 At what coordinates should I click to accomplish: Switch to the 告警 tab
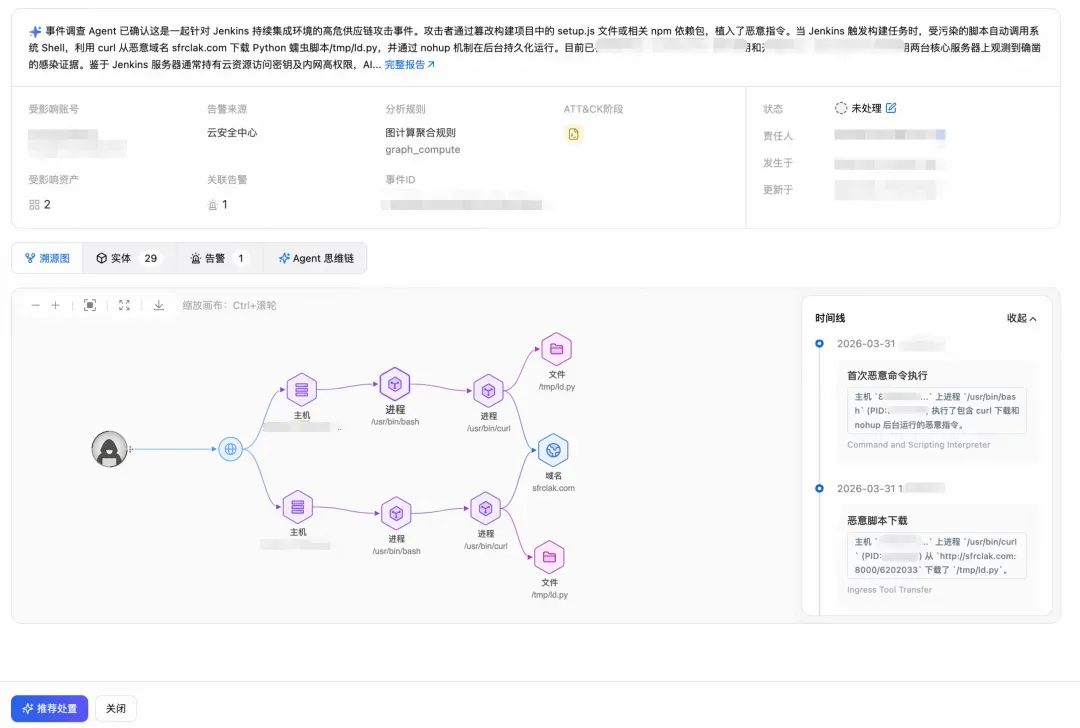point(218,258)
